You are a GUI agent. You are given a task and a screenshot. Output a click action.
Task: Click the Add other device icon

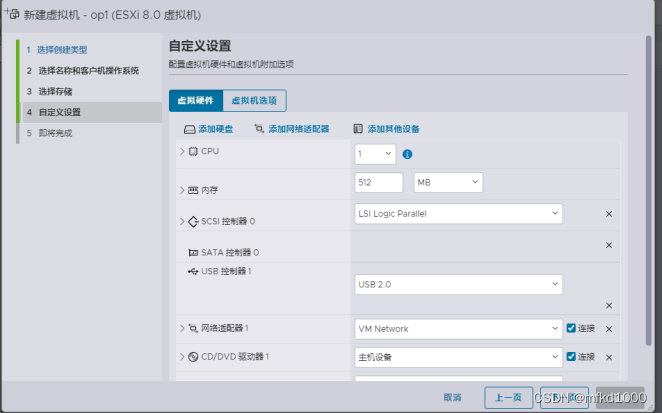click(x=358, y=129)
